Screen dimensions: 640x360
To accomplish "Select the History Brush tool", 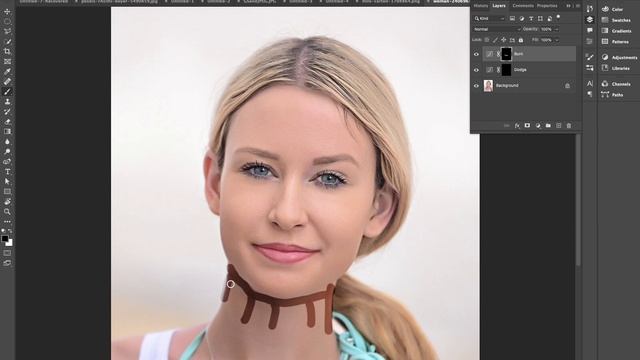I will (7, 111).
